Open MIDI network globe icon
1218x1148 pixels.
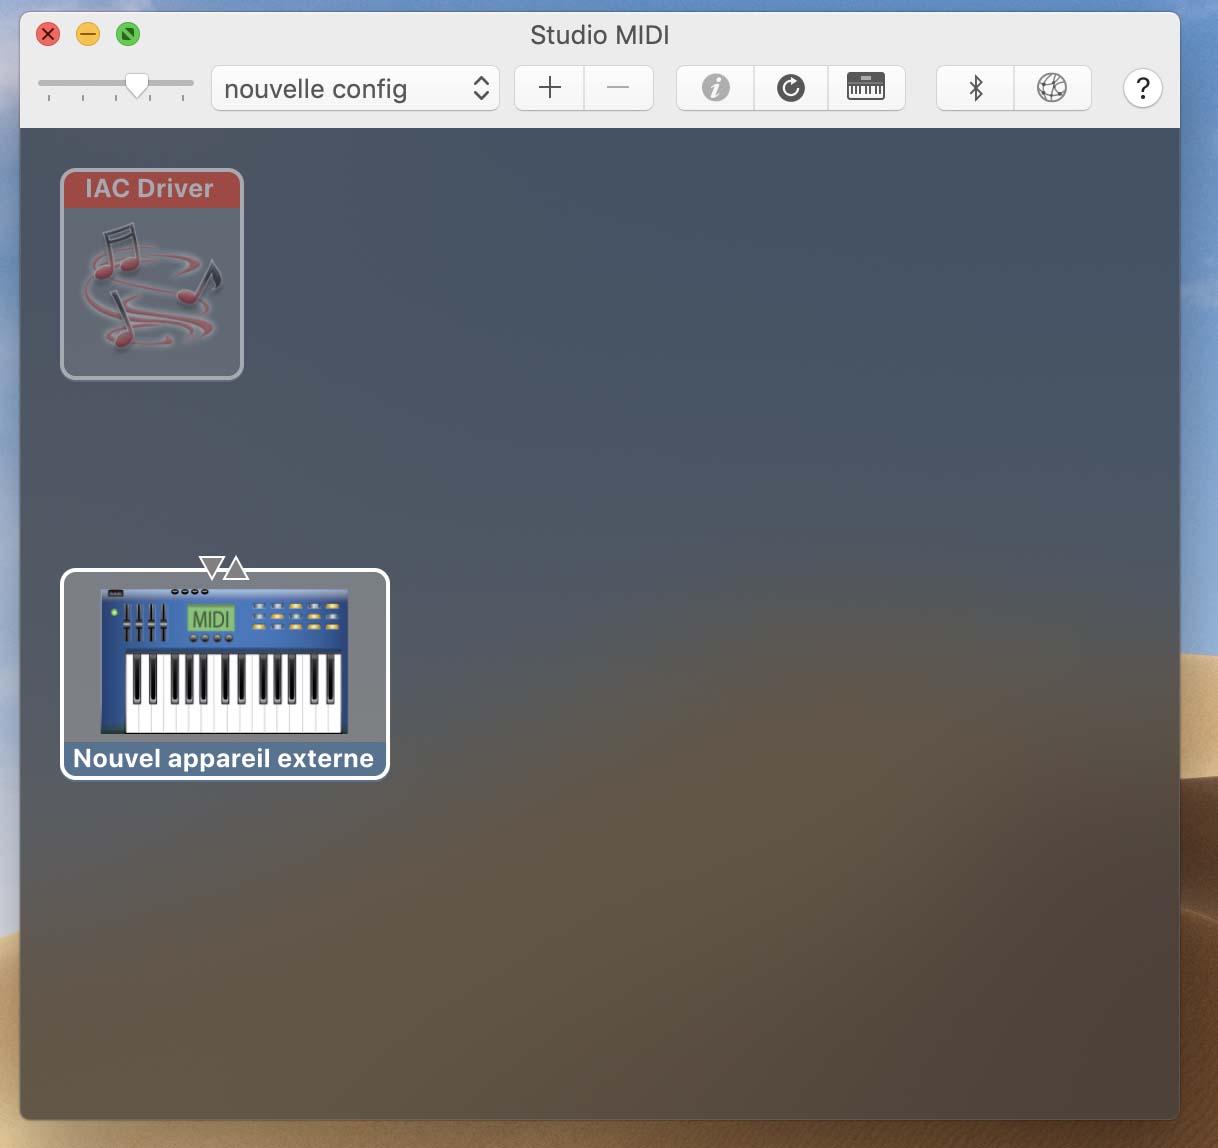click(x=1052, y=88)
